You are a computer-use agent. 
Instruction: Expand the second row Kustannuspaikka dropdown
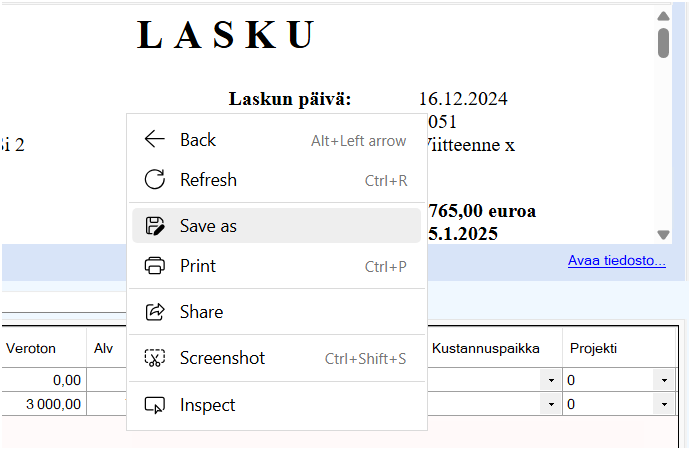(550, 405)
